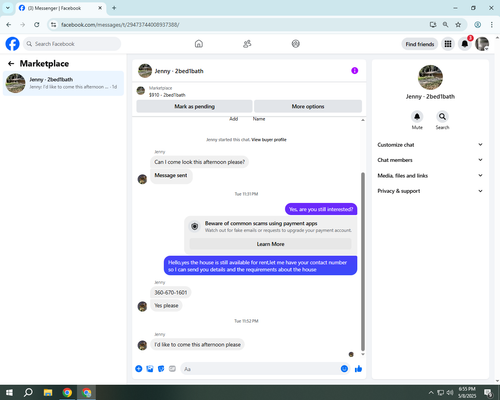The image size is (500, 400).
Task: Mute the Jenny conversation
Action: [417, 117]
